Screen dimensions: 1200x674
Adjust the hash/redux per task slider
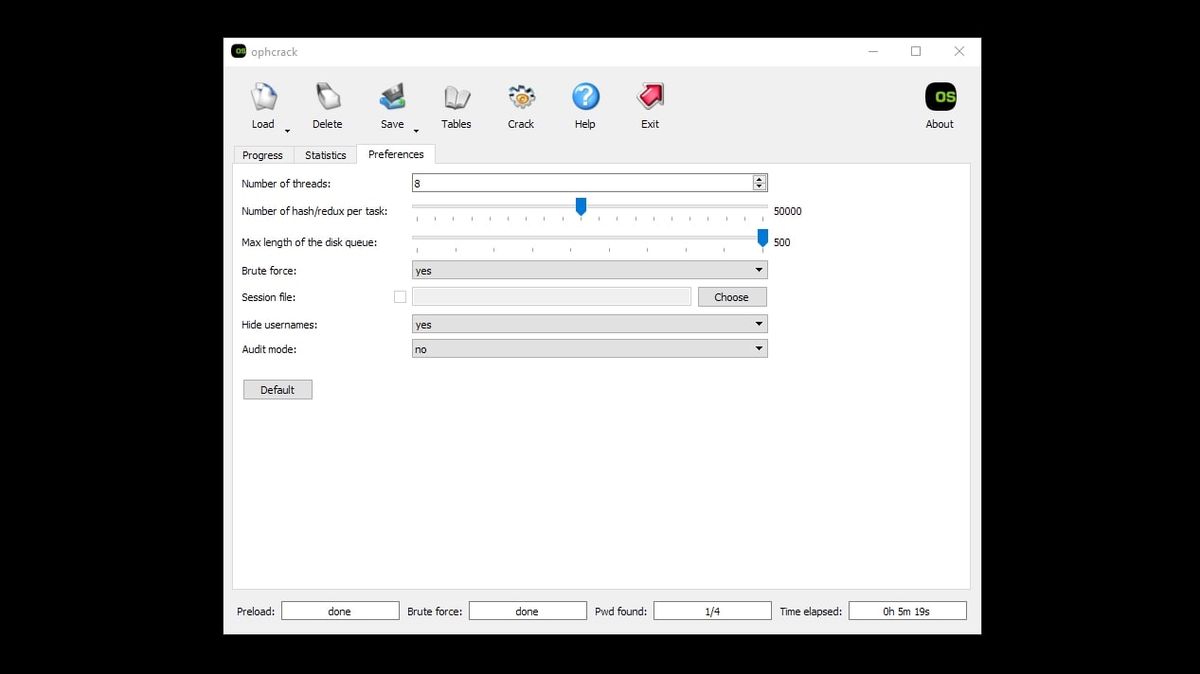pos(581,207)
